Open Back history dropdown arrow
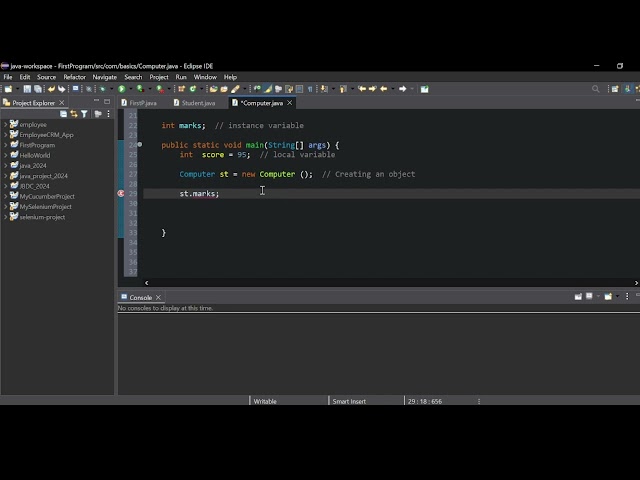 tap(393, 89)
